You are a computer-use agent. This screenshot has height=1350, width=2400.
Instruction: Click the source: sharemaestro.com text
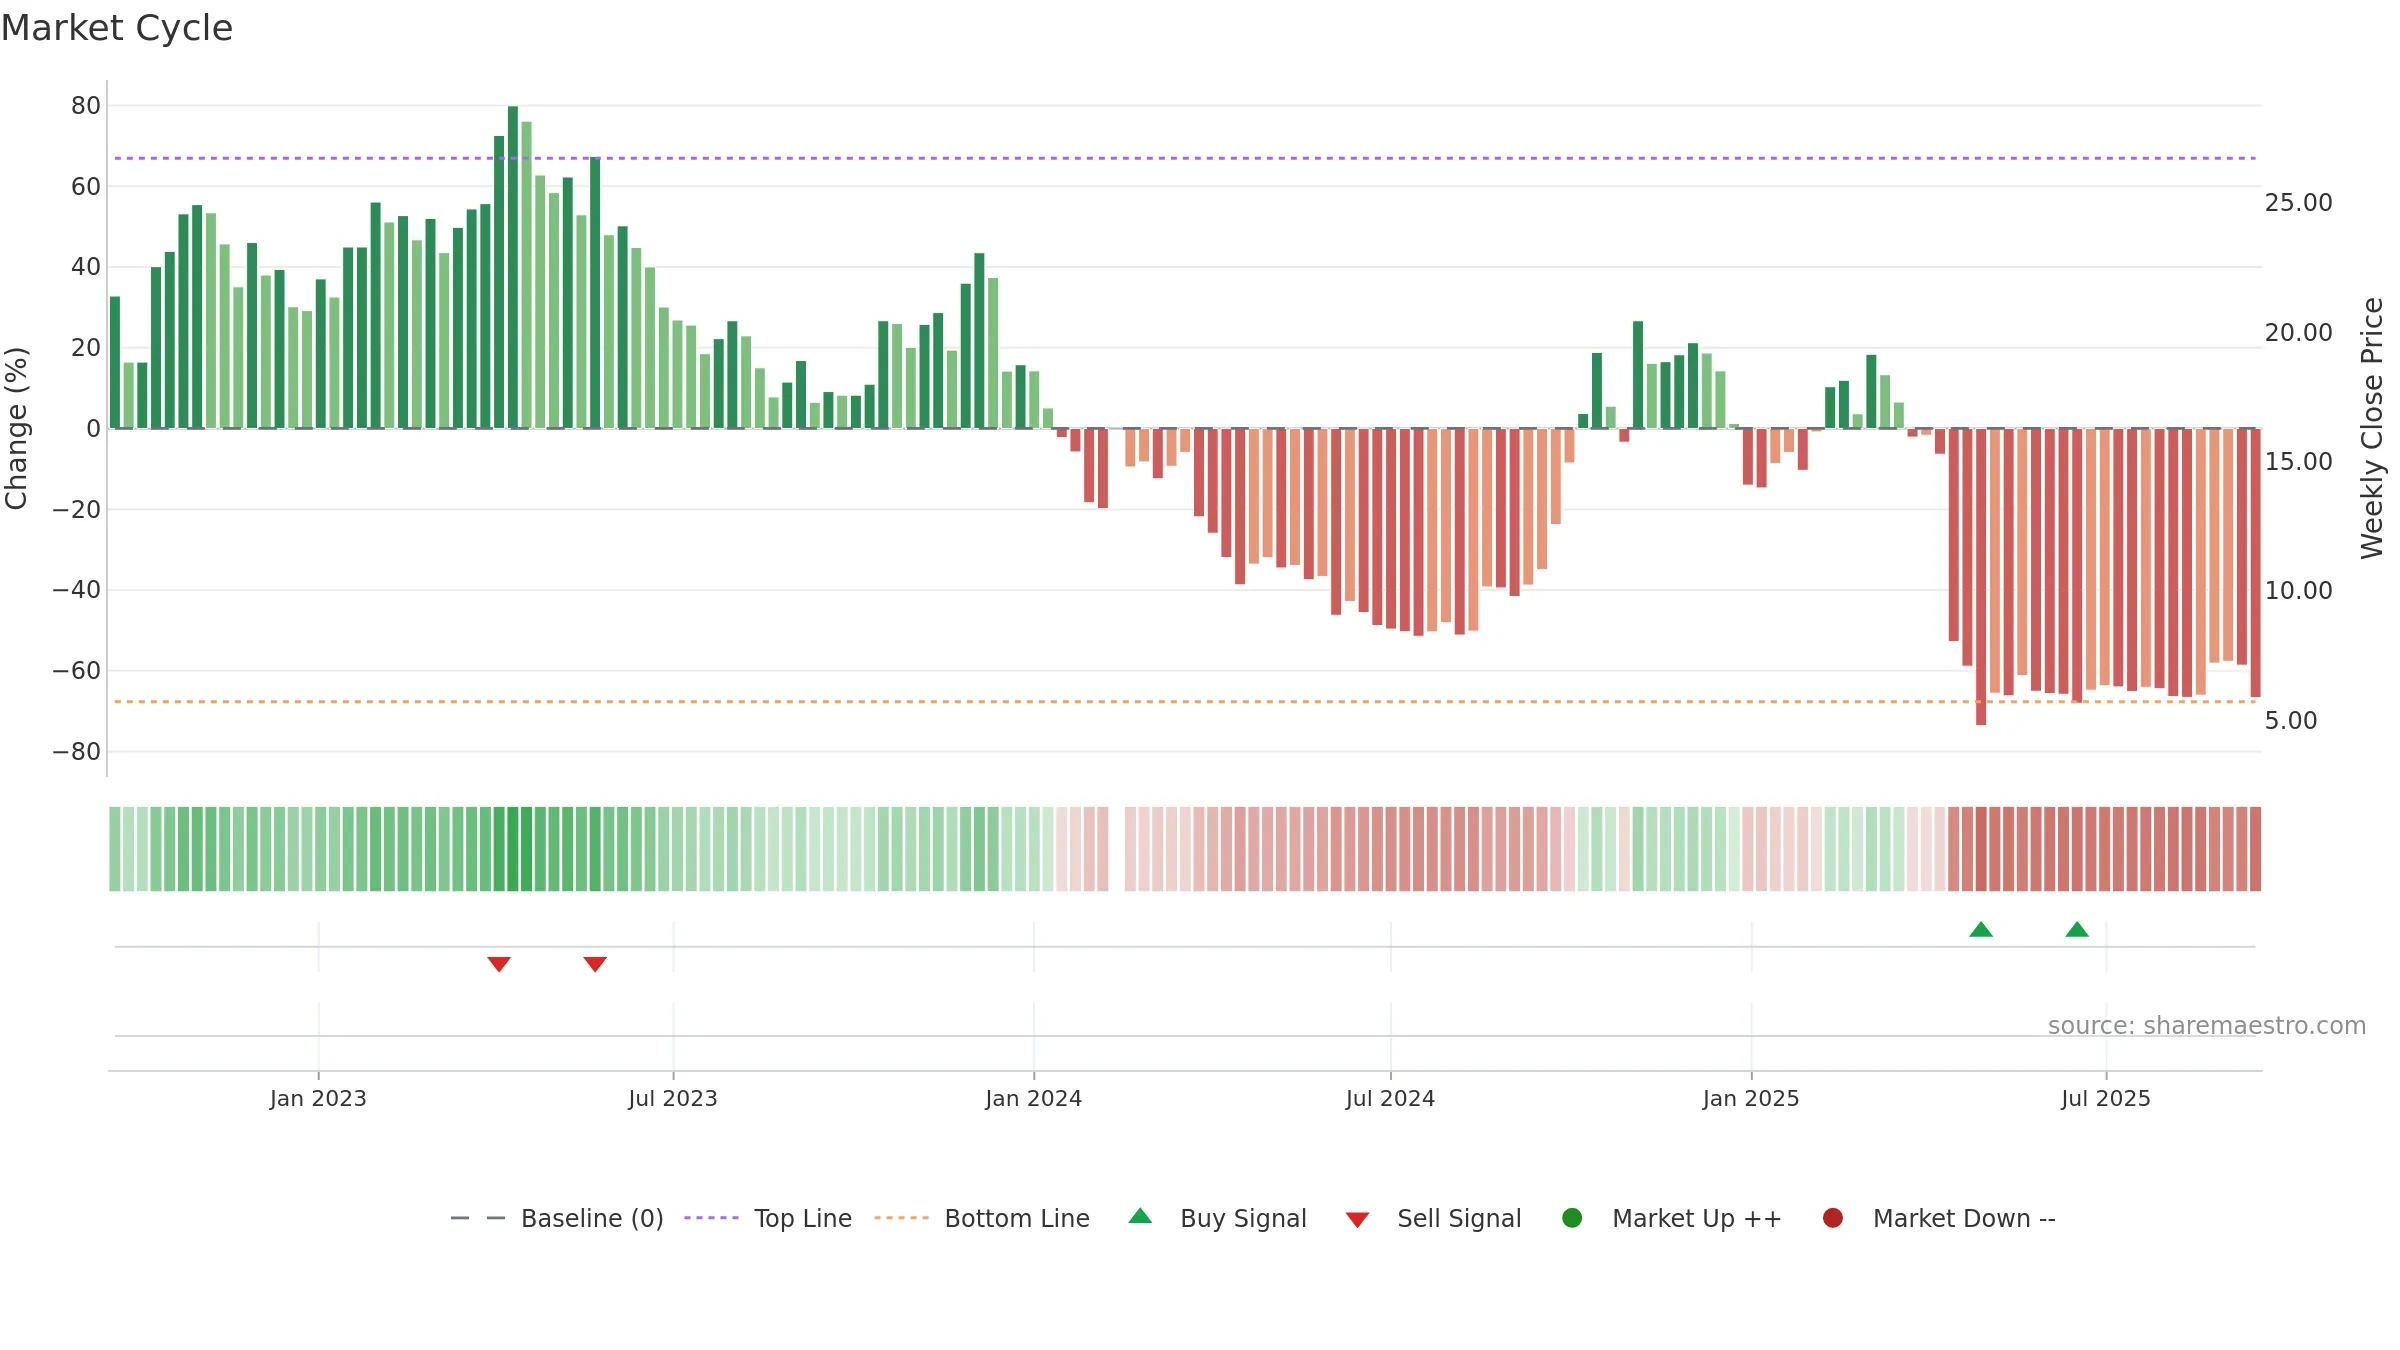point(2207,1026)
